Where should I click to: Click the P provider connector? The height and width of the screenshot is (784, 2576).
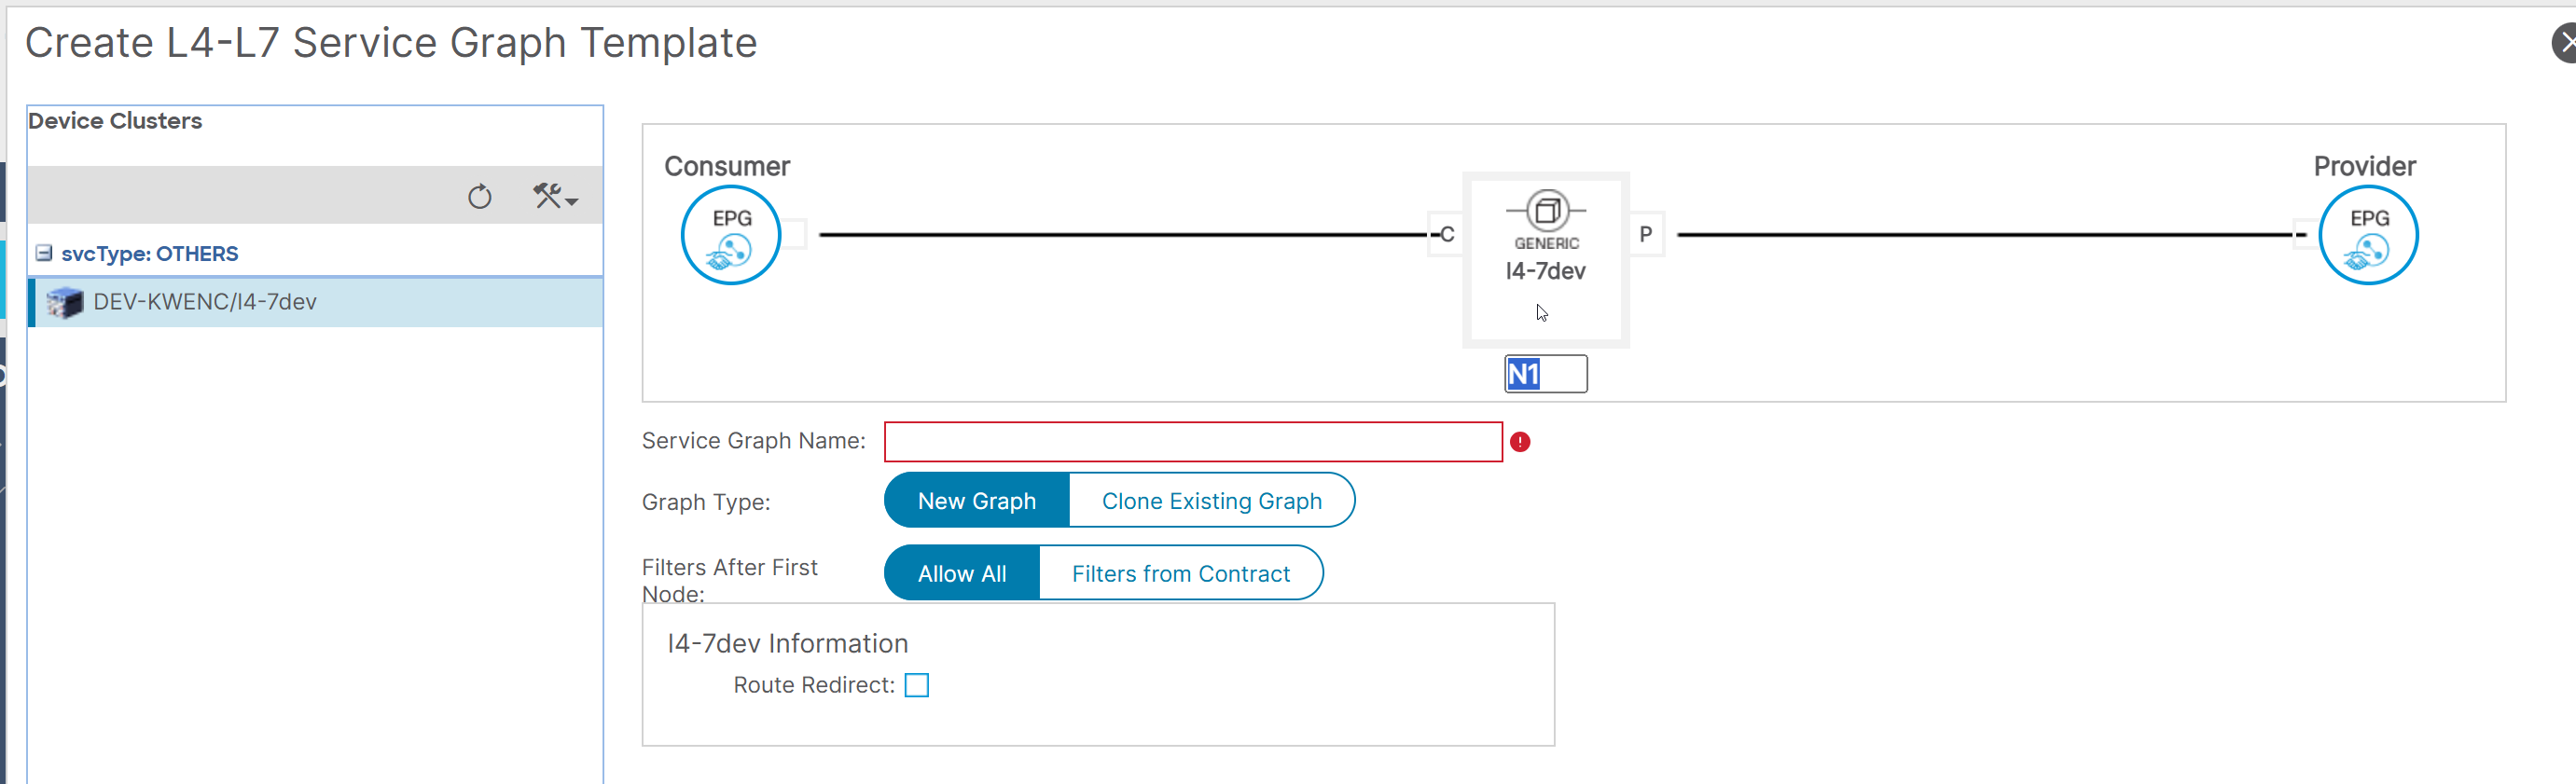[x=1646, y=234]
